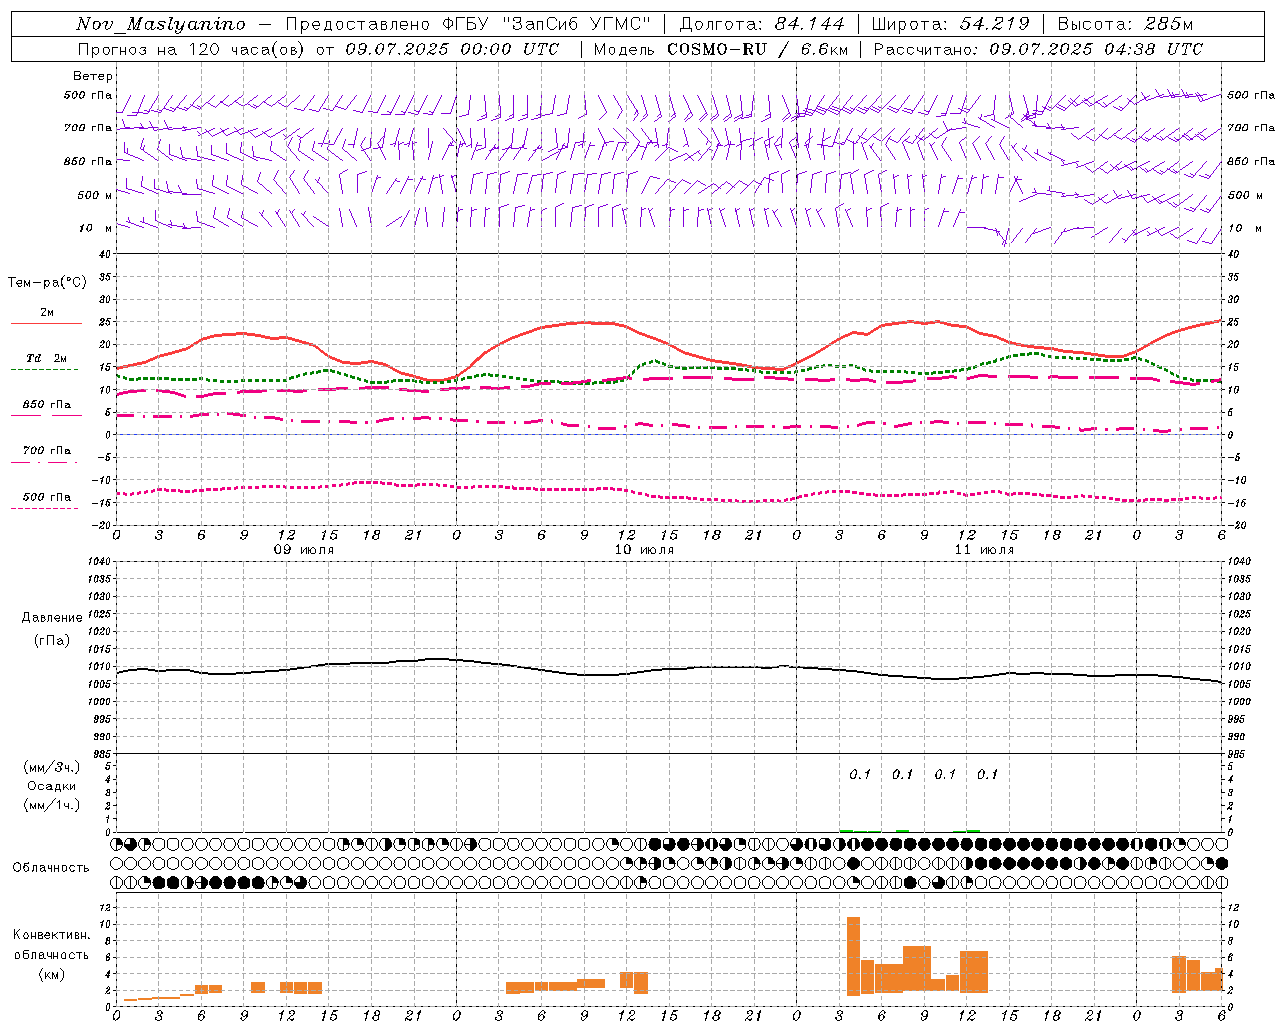
Task: Click the model label "Модель COSMO-RU / 6.6км"
Action: pos(721,49)
